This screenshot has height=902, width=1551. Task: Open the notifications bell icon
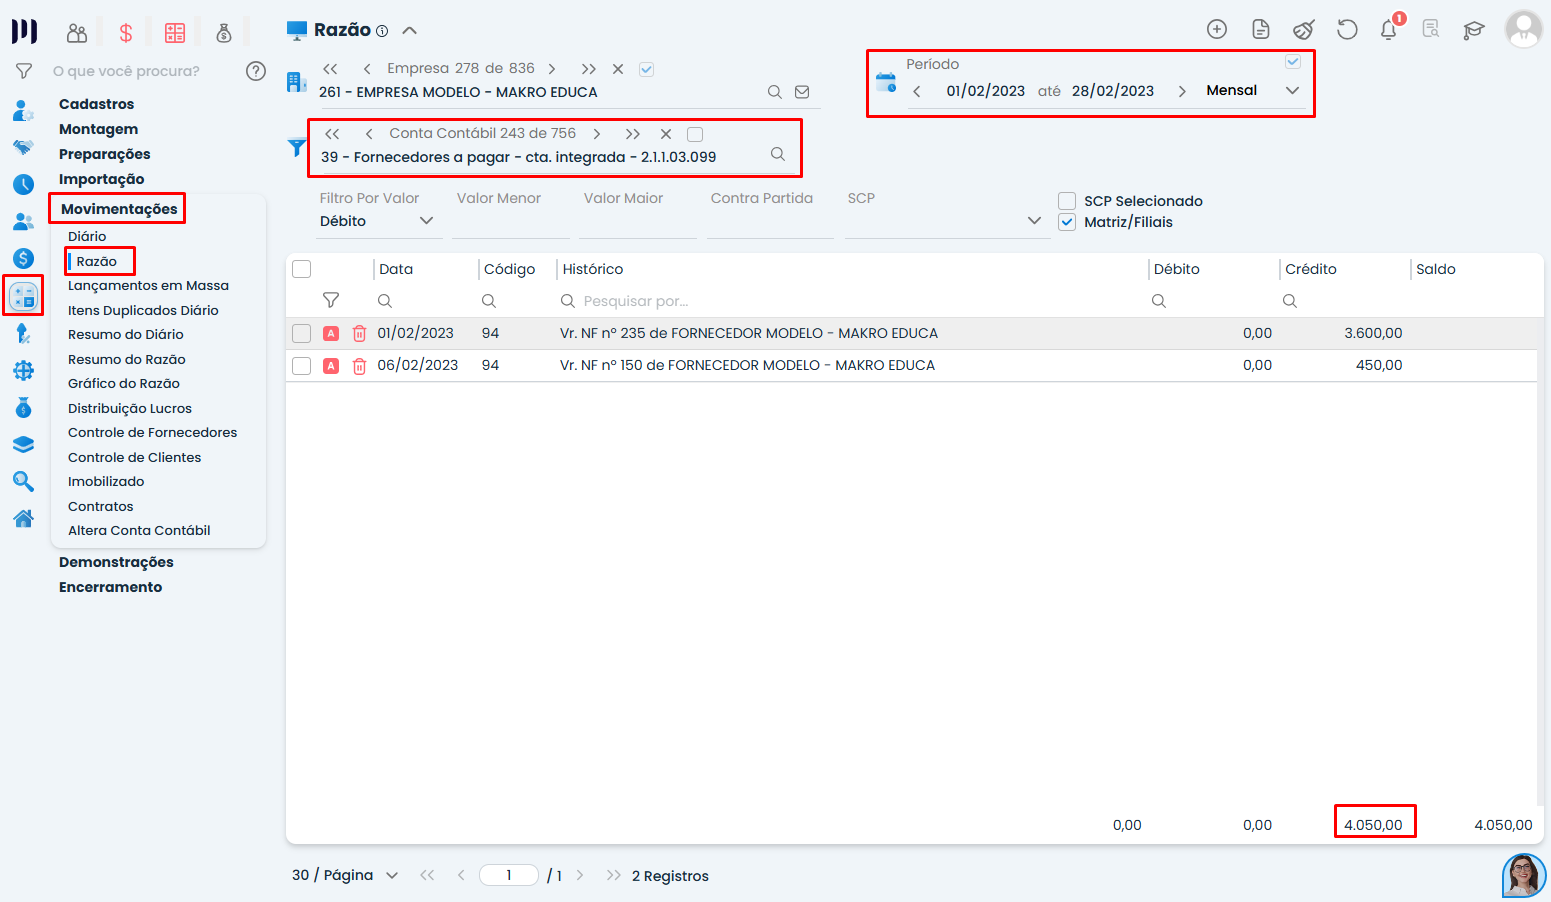(1389, 29)
